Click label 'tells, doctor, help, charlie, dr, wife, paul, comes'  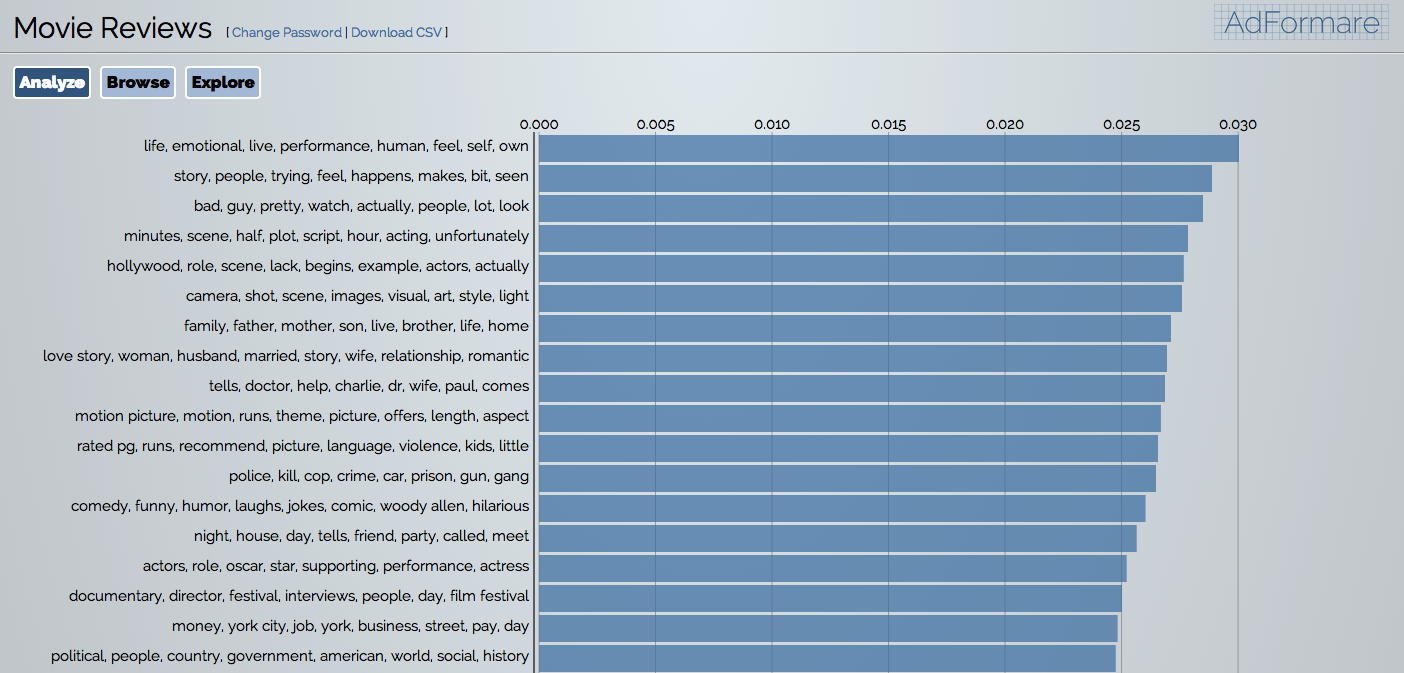click(369, 386)
